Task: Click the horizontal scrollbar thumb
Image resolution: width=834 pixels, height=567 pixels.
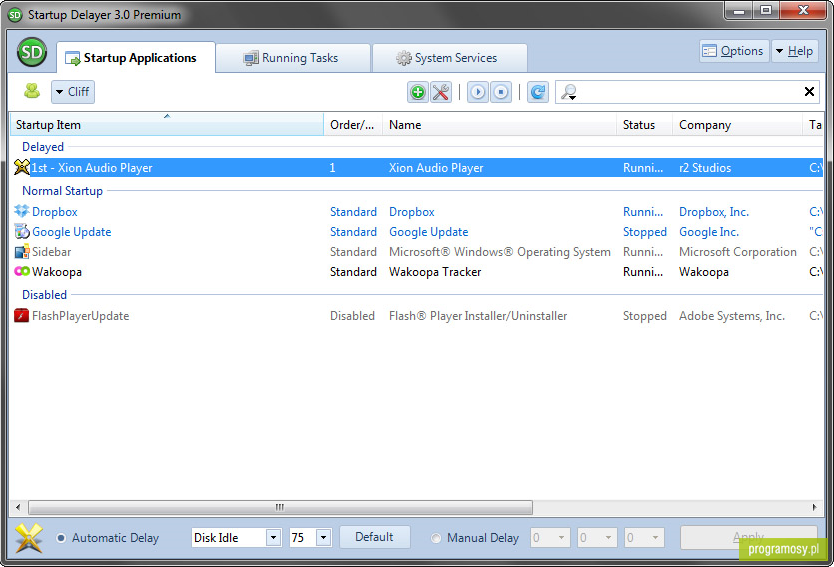Action: [x=280, y=507]
